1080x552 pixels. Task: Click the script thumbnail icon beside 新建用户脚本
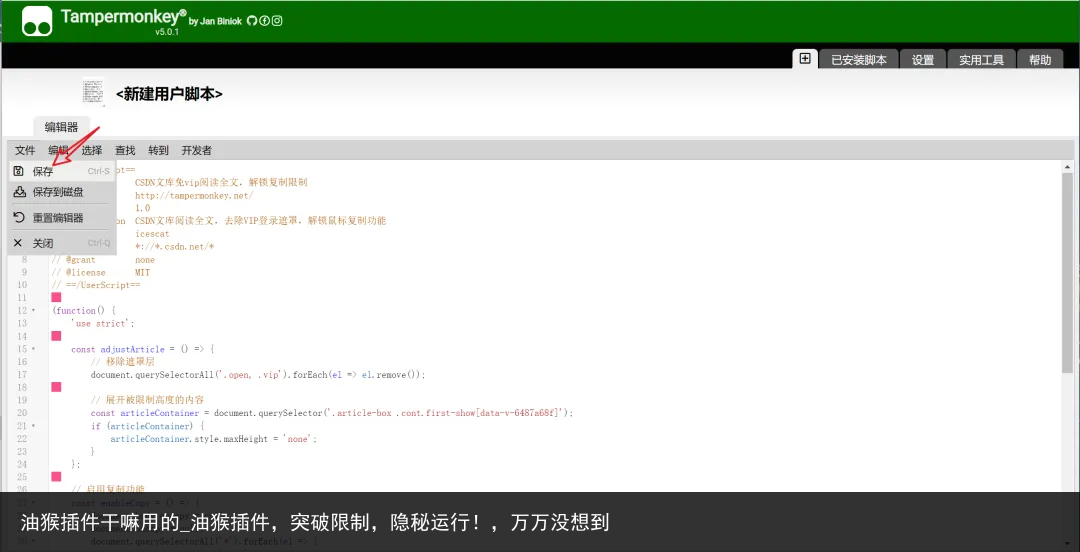[94, 92]
